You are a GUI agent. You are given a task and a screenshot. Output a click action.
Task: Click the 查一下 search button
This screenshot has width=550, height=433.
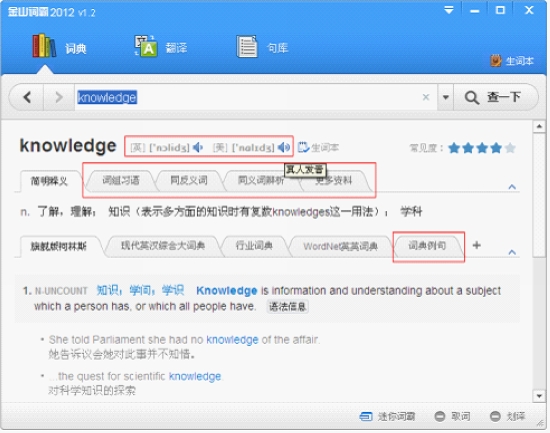coord(495,97)
